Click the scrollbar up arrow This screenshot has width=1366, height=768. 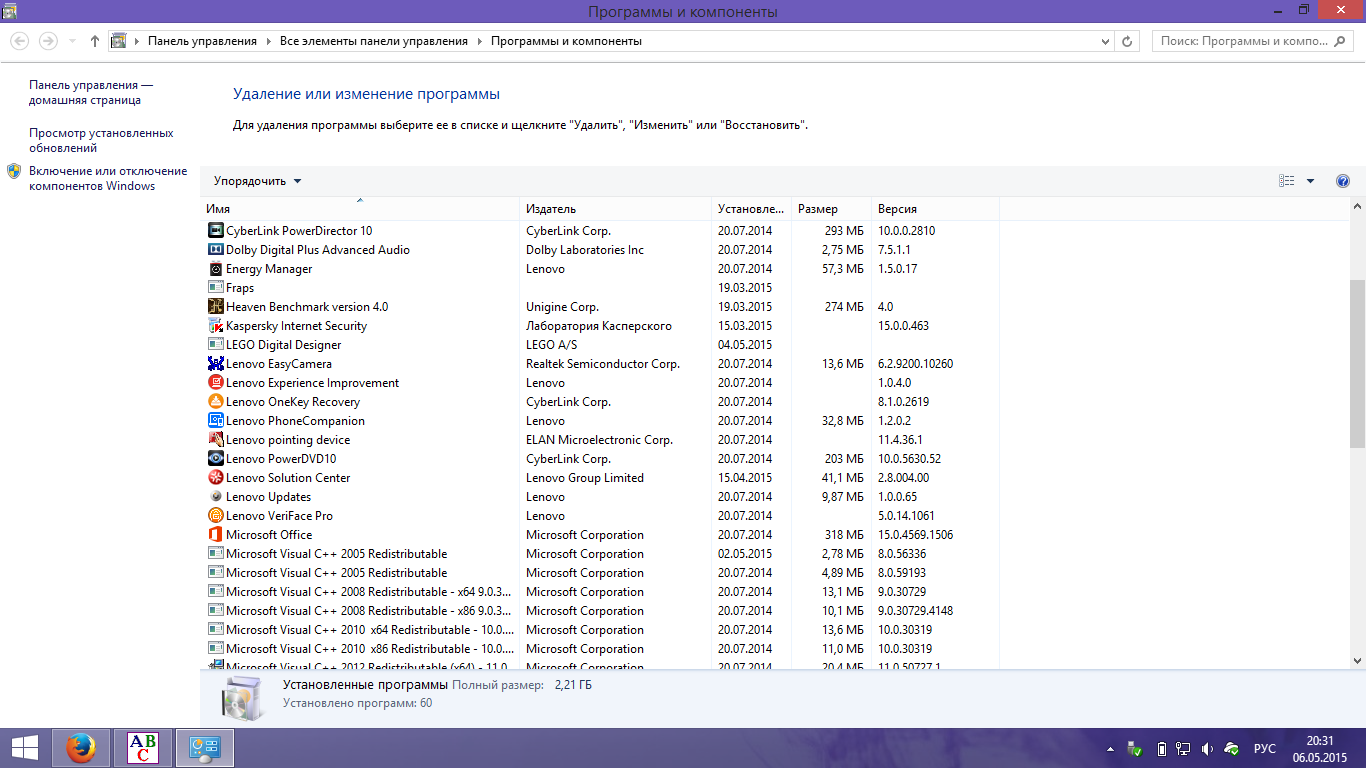pyautogui.click(x=1357, y=206)
